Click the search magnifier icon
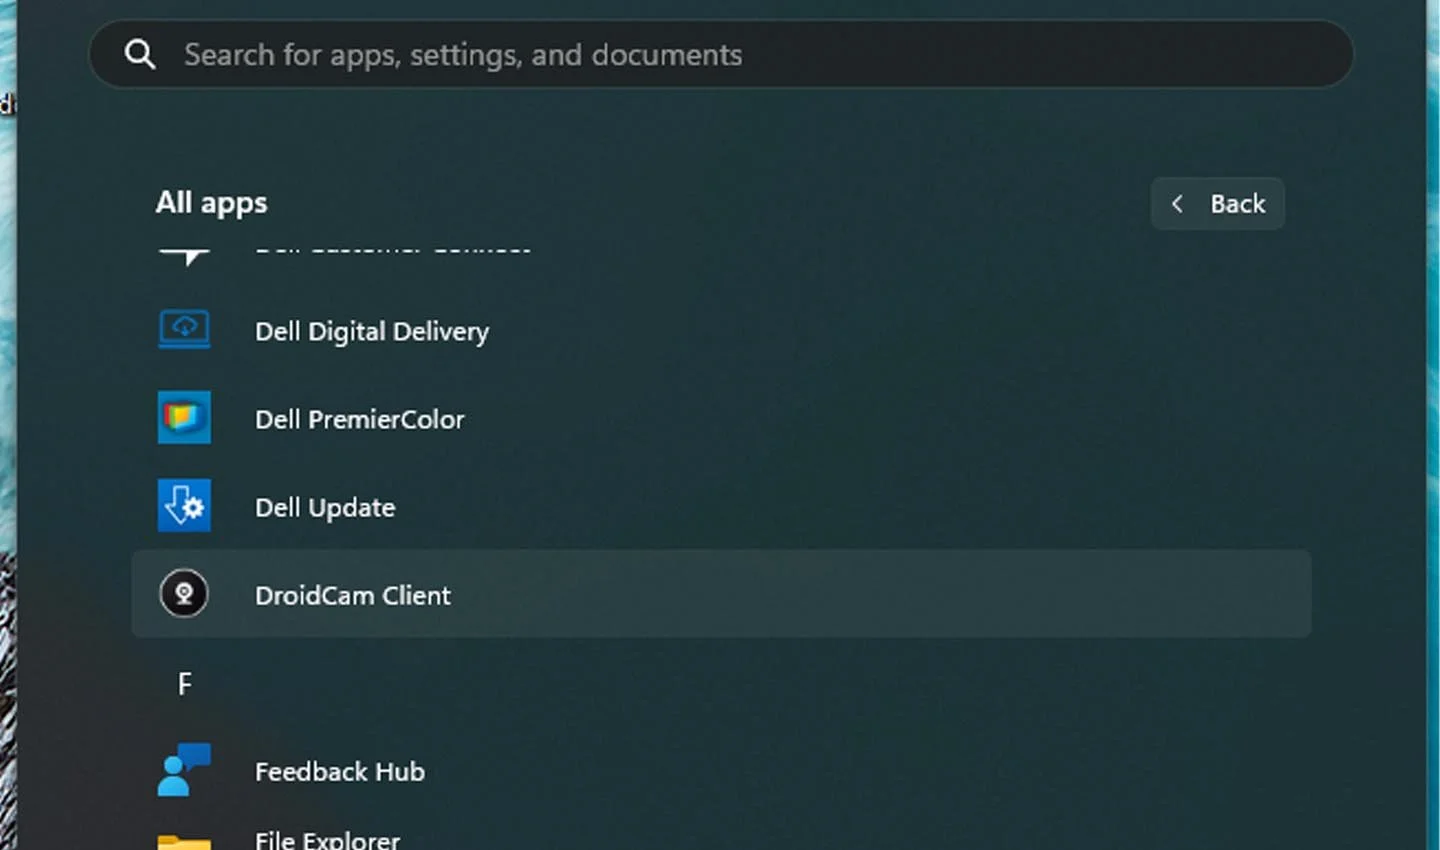The image size is (1440, 850). 140,54
